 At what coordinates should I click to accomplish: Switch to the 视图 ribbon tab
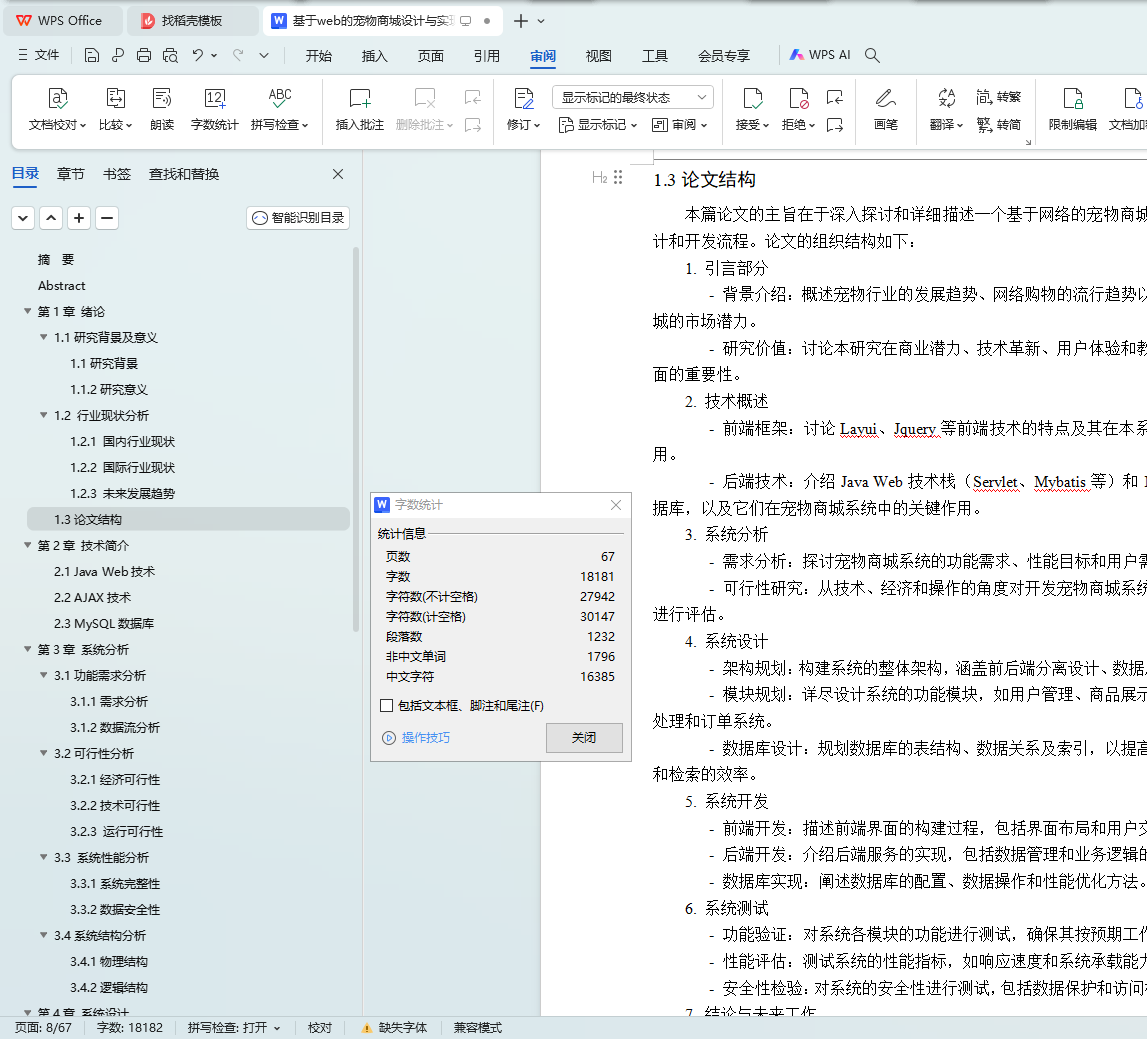598,56
